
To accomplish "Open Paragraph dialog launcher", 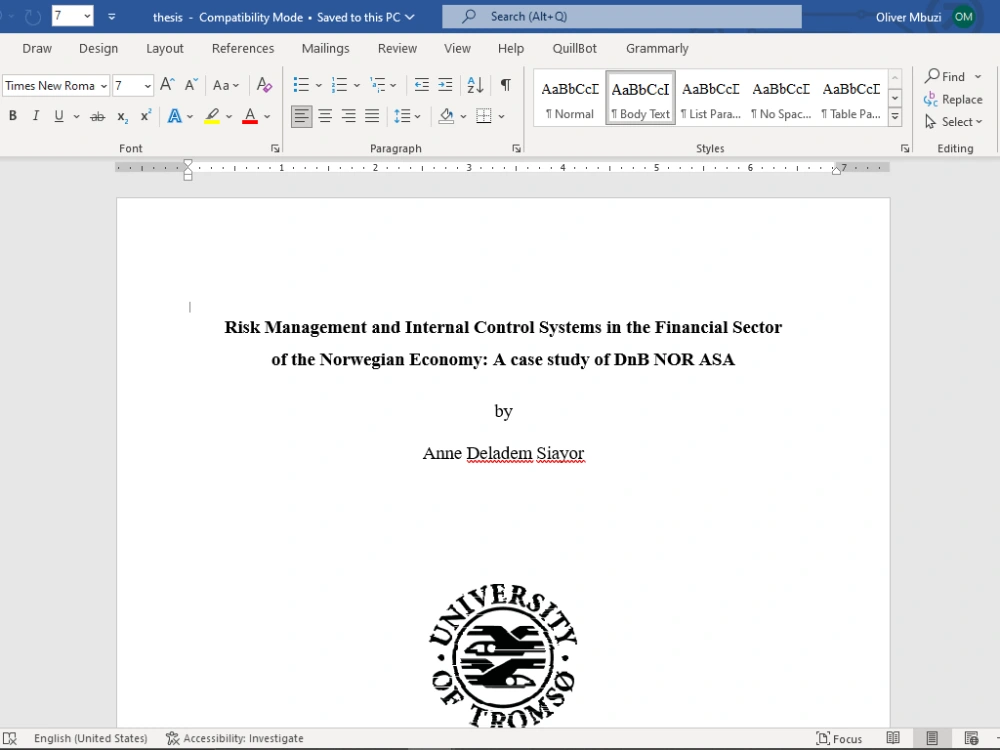I will (x=517, y=149).
